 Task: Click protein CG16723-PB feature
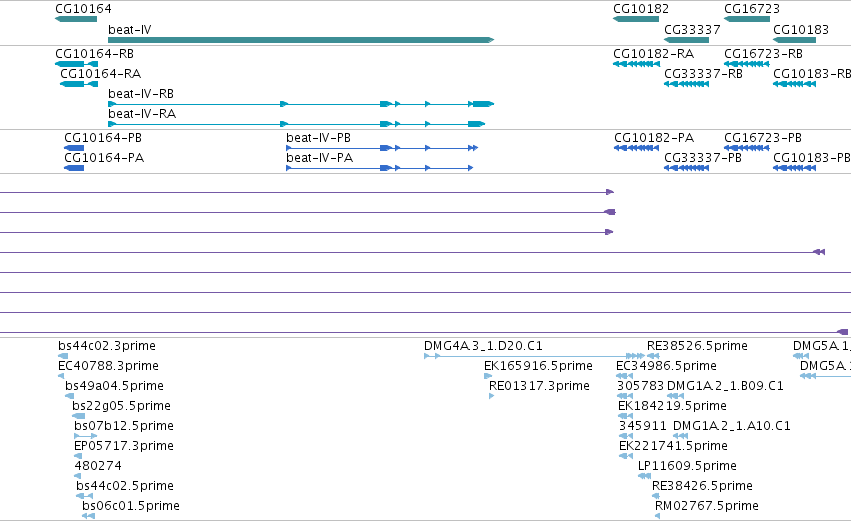click(747, 148)
